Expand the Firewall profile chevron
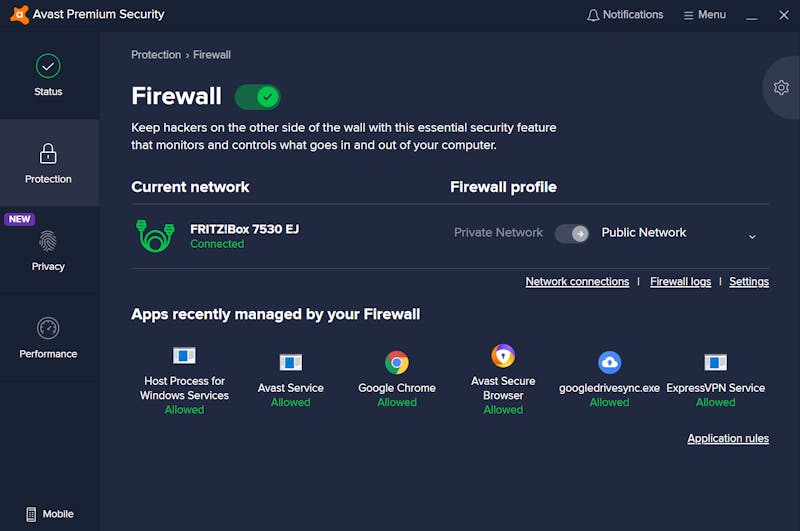The image size is (800, 531). (752, 237)
